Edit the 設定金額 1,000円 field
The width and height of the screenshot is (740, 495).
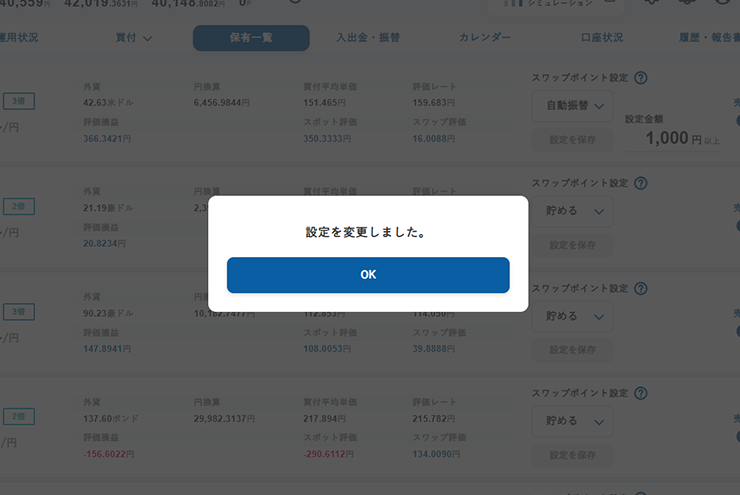(673, 139)
